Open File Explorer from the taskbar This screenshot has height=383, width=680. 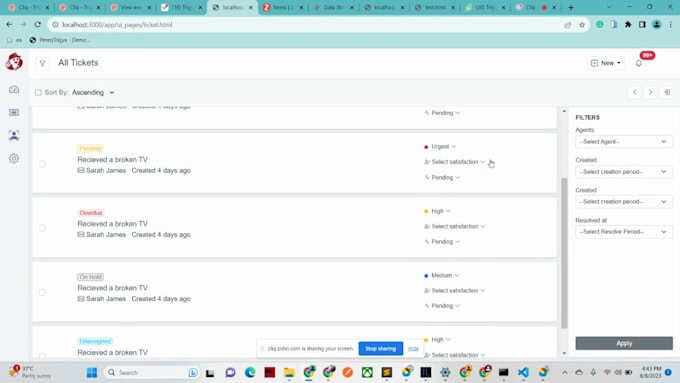(x=289, y=373)
